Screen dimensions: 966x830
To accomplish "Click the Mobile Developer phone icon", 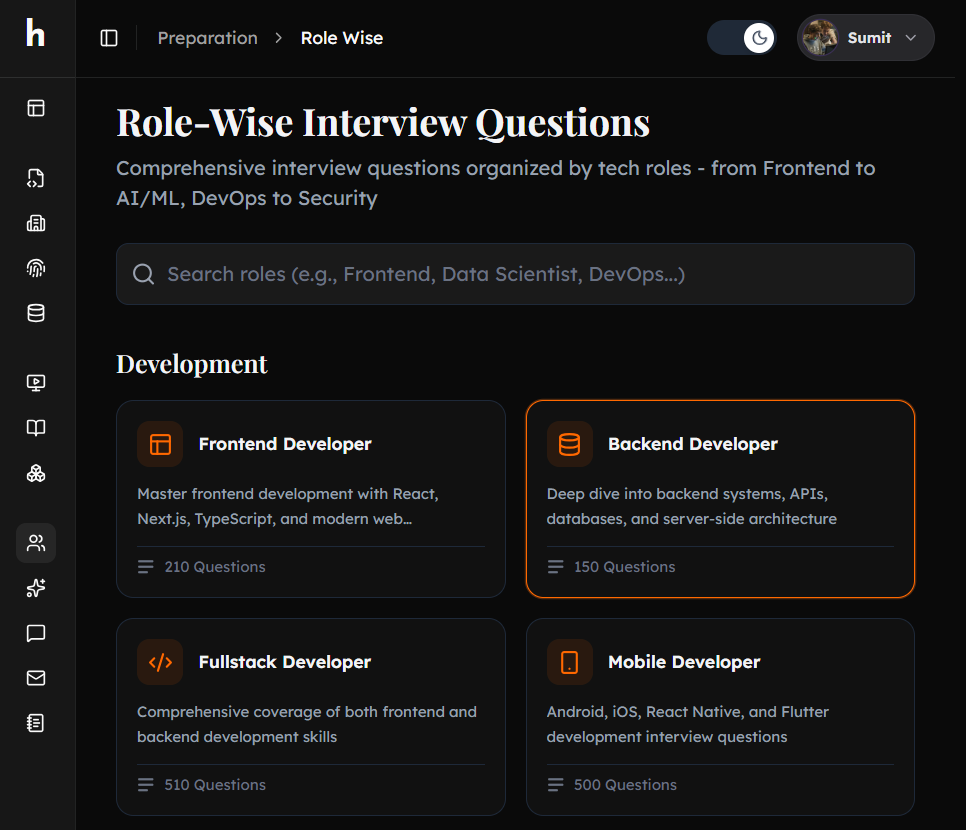I will coord(569,662).
